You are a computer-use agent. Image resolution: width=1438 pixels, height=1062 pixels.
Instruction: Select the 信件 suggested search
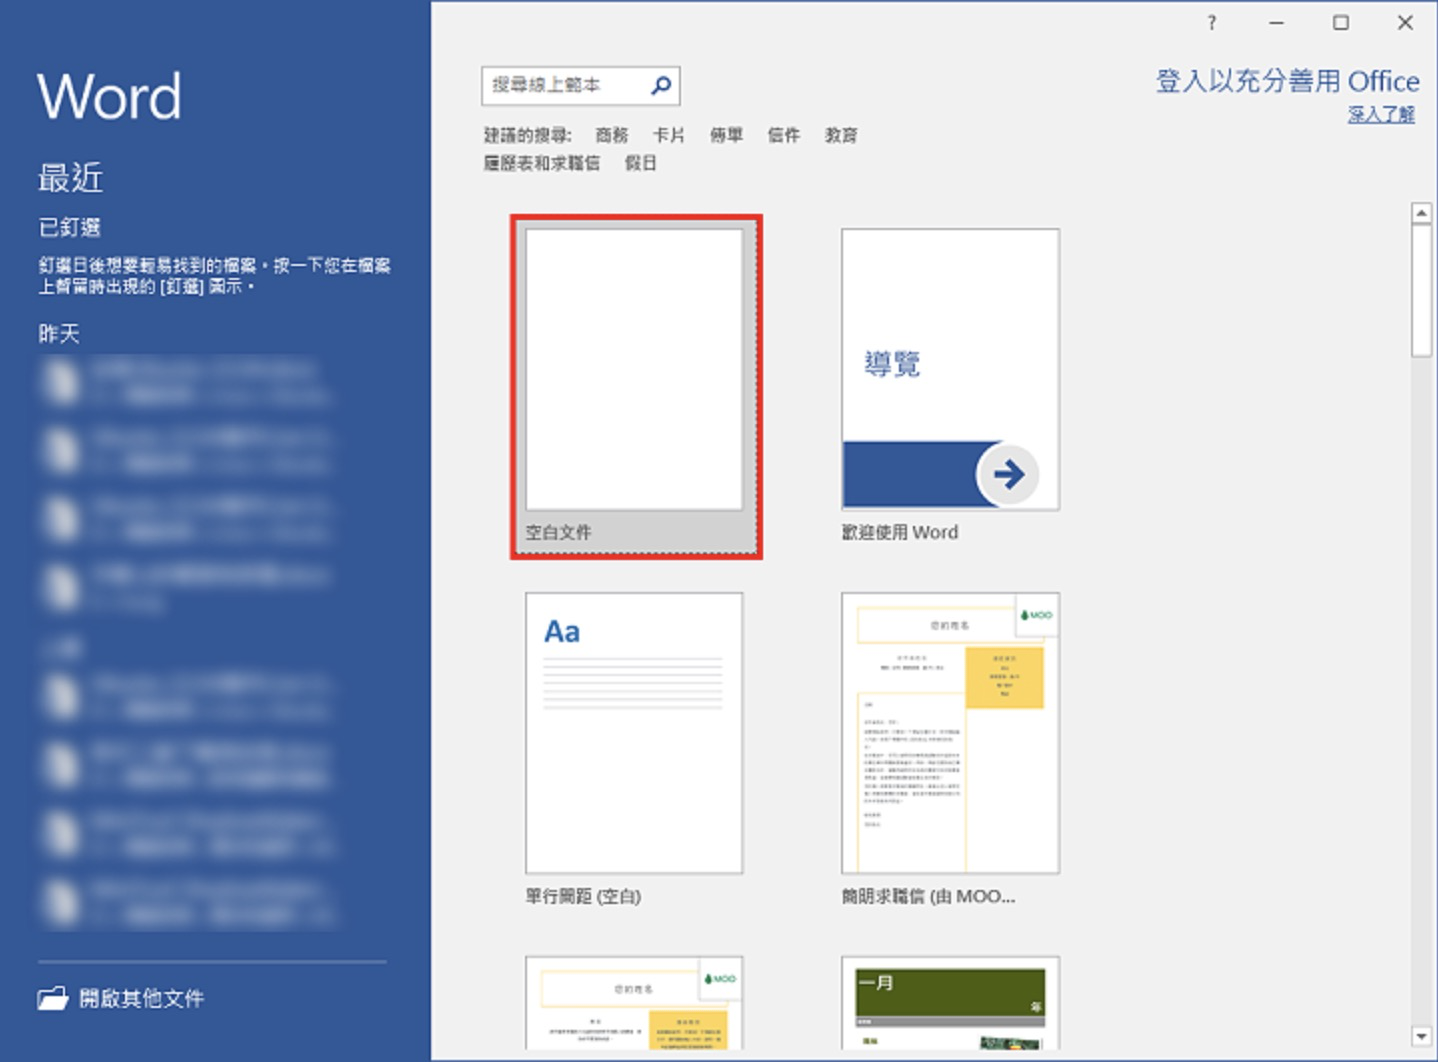tap(784, 135)
